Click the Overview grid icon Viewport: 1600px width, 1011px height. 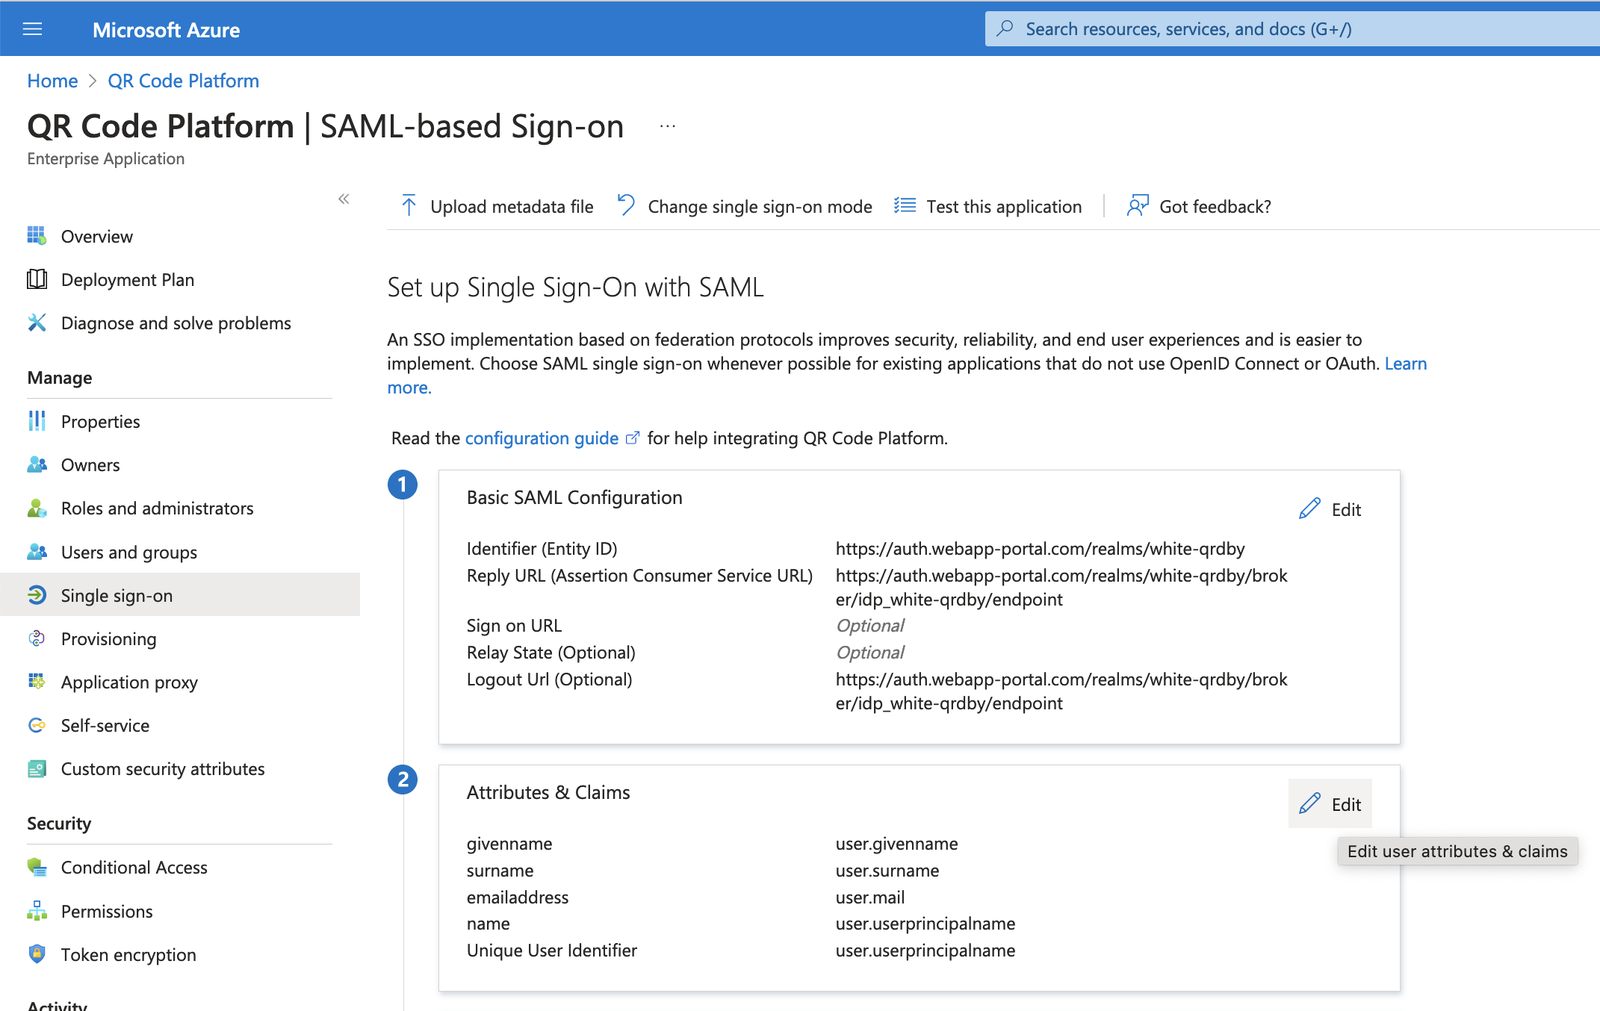(37, 236)
